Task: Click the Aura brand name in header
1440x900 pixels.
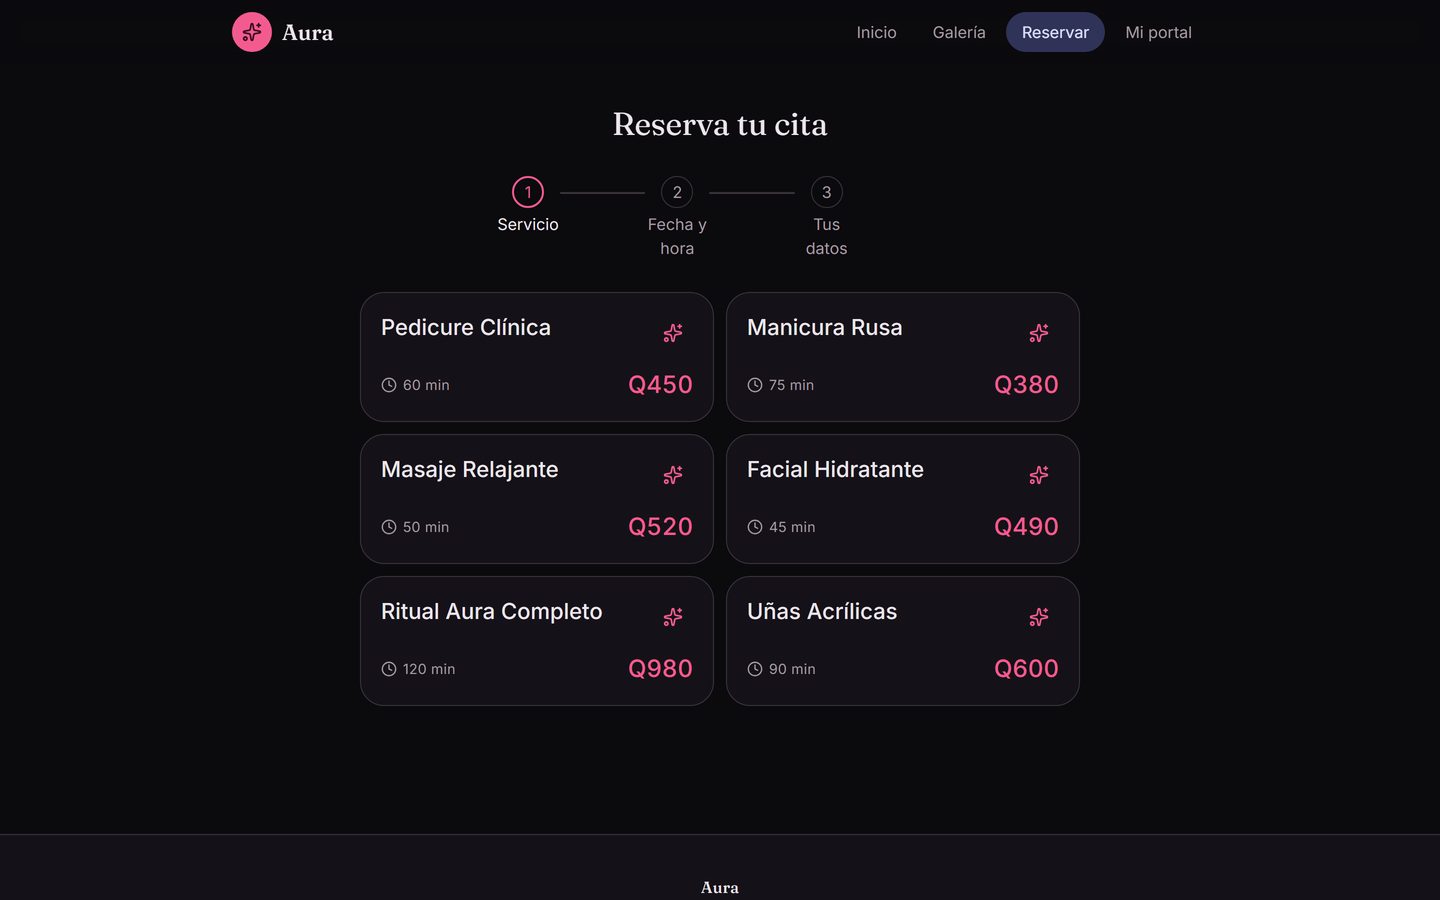Action: (308, 33)
